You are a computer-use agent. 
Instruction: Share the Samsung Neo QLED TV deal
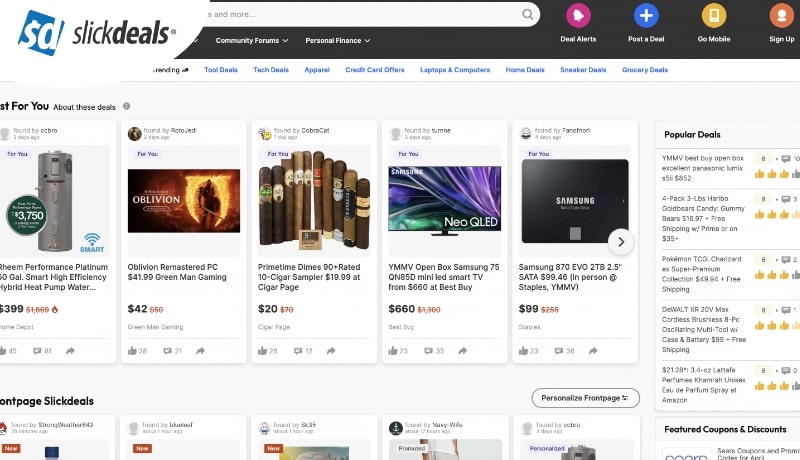(462, 351)
